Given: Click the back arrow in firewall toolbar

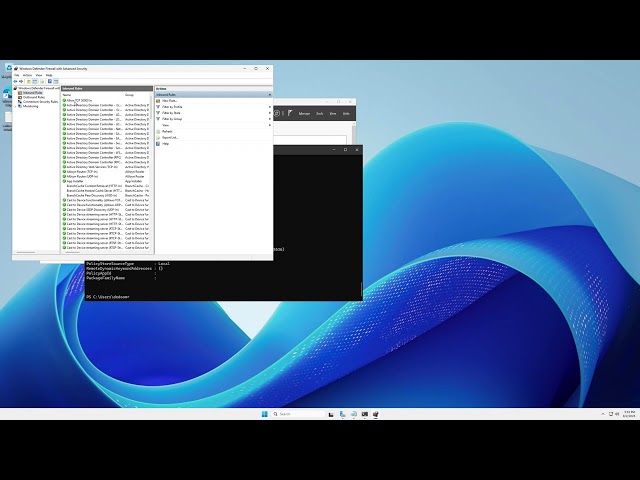Looking at the screenshot, I should 16,81.
